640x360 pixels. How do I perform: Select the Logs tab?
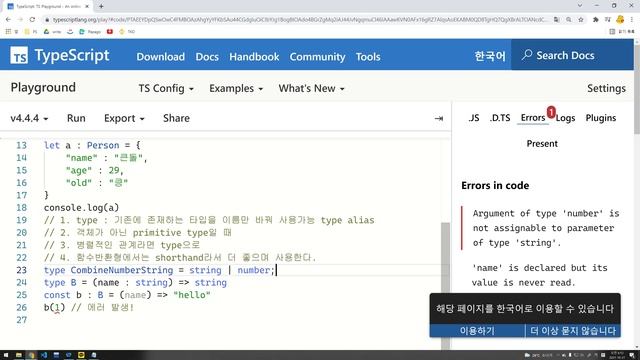(x=565, y=118)
